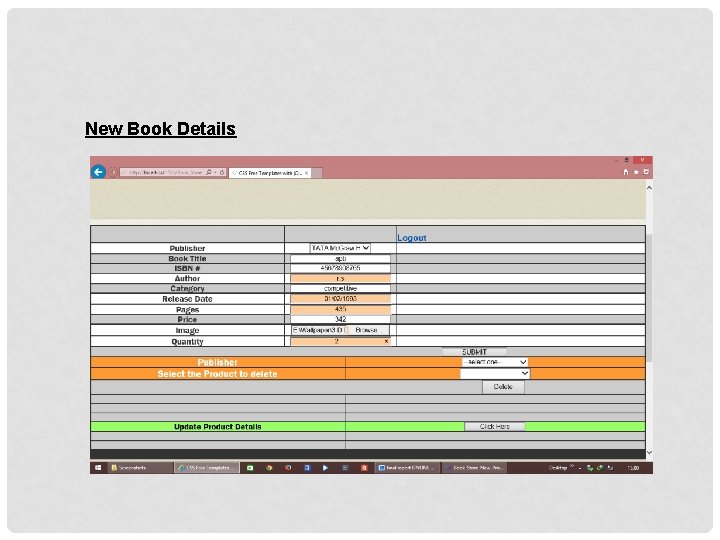This screenshot has width=720, height=540.
Task: Click the browser address bar URL
Action: (165, 172)
